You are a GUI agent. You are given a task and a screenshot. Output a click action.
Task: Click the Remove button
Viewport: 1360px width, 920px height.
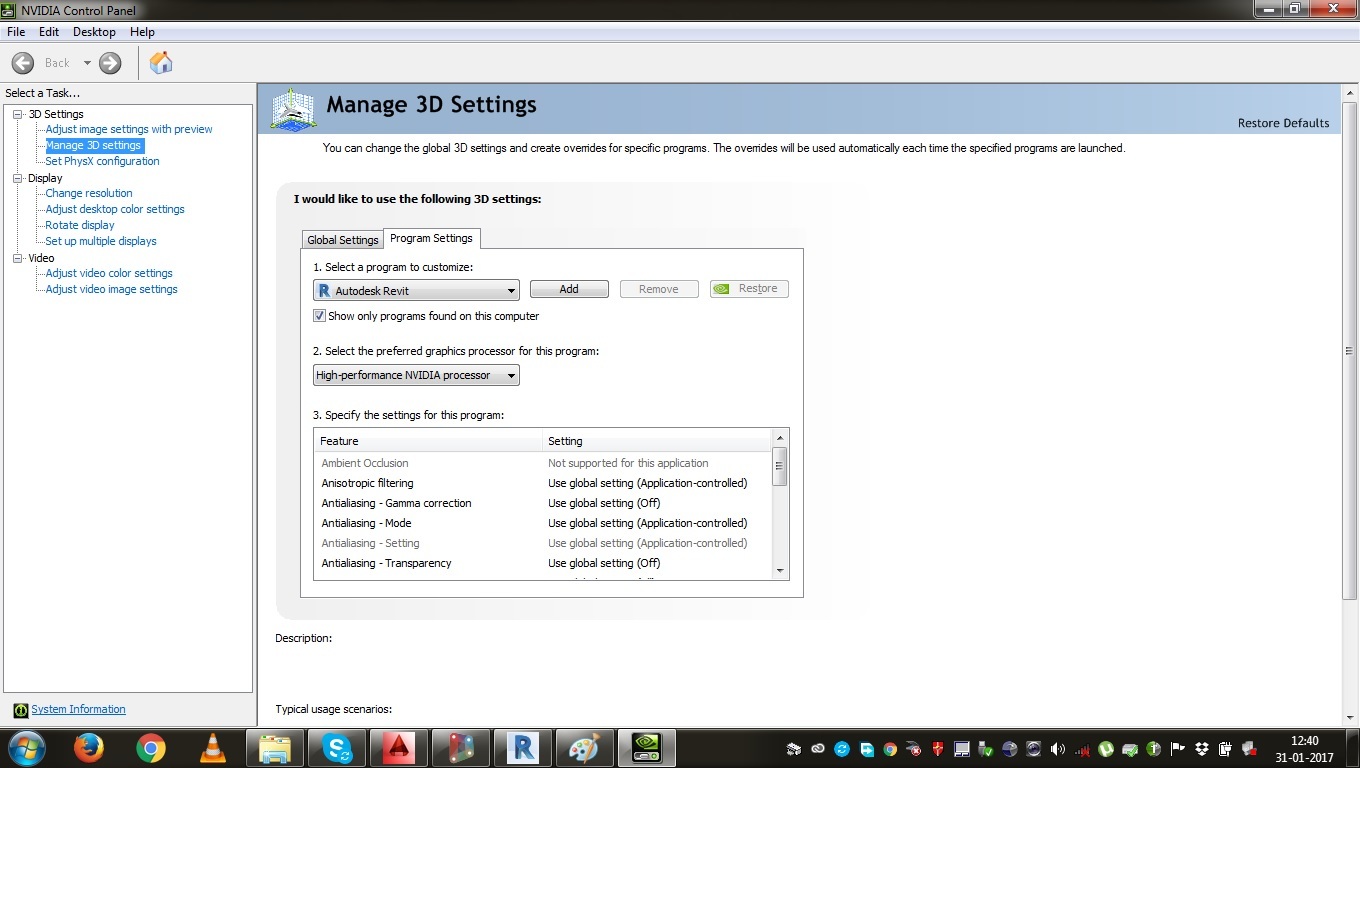pos(659,289)
